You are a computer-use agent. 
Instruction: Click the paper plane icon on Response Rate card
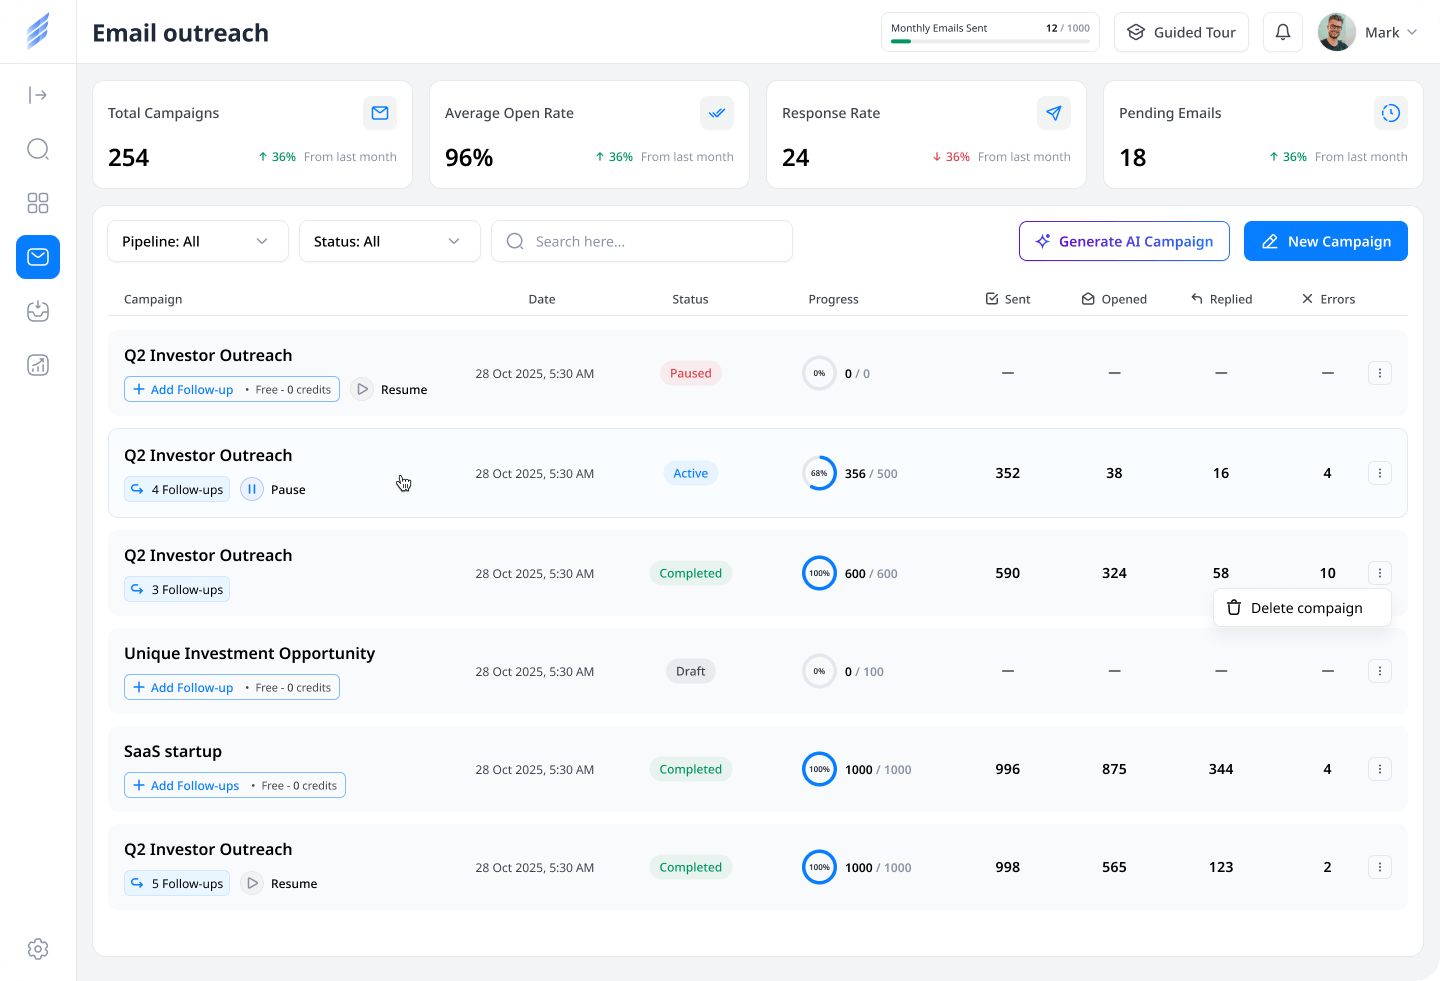pyautogui.click(x=1054, y=113)
